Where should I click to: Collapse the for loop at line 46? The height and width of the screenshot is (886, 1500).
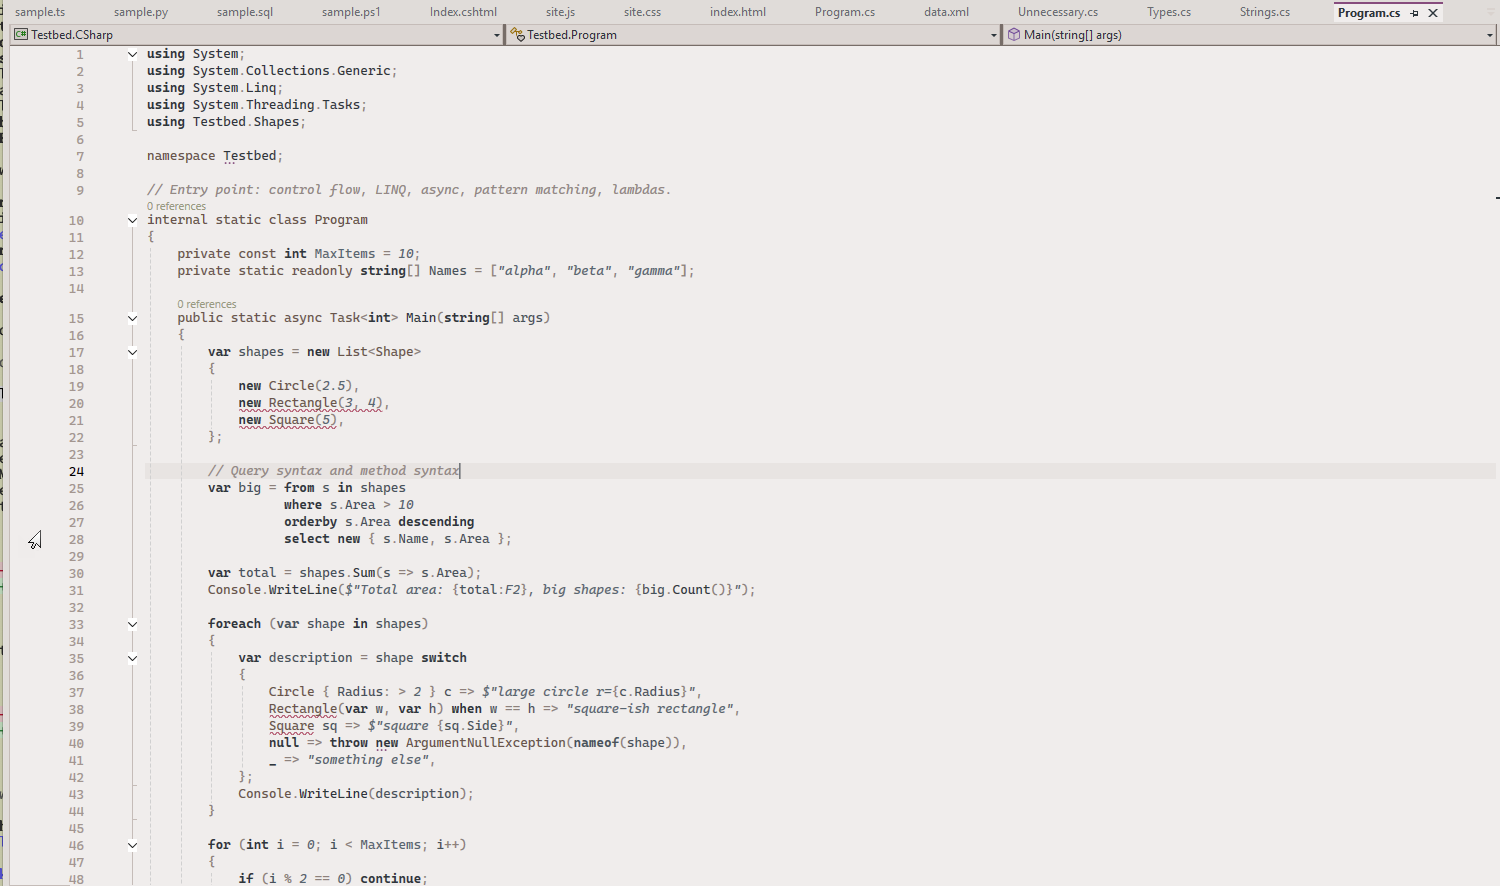point(132,845)
